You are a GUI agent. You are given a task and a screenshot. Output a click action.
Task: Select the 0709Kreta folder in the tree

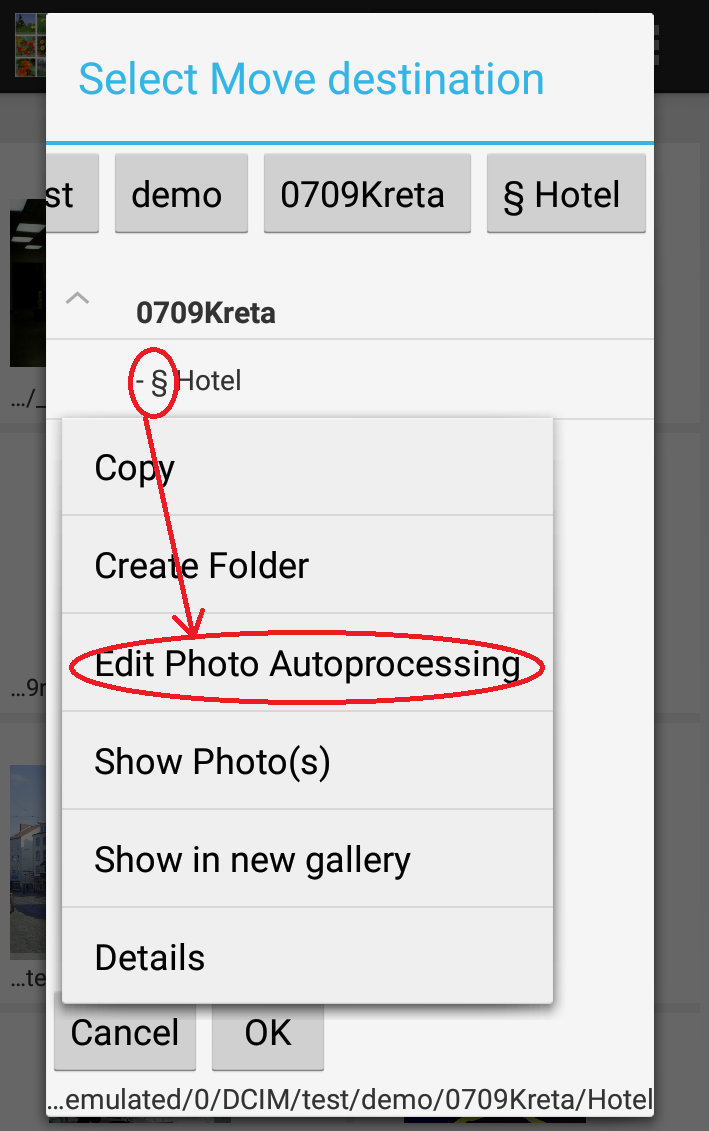coord(206,313)
